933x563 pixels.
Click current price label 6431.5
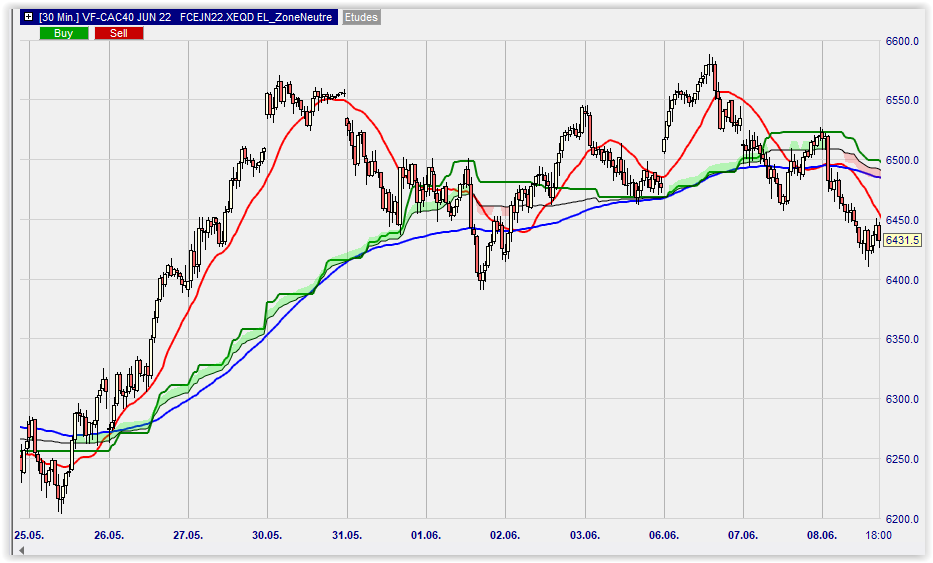902,240
